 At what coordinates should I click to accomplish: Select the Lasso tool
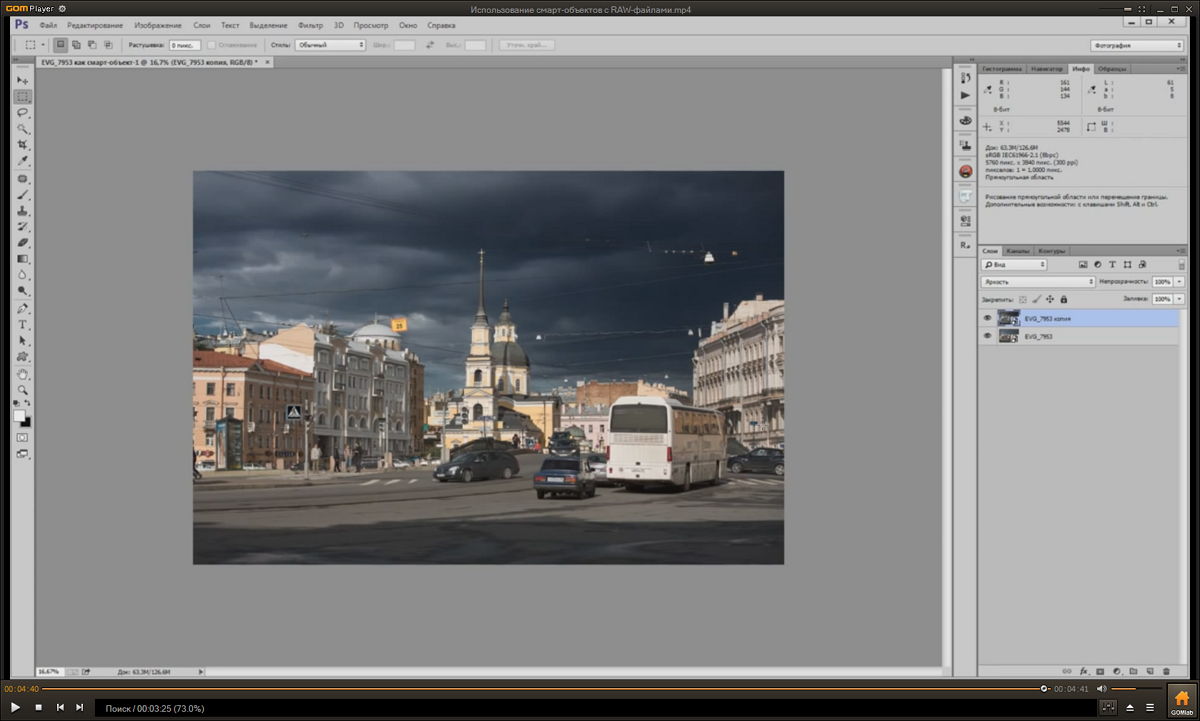point(22,113)
